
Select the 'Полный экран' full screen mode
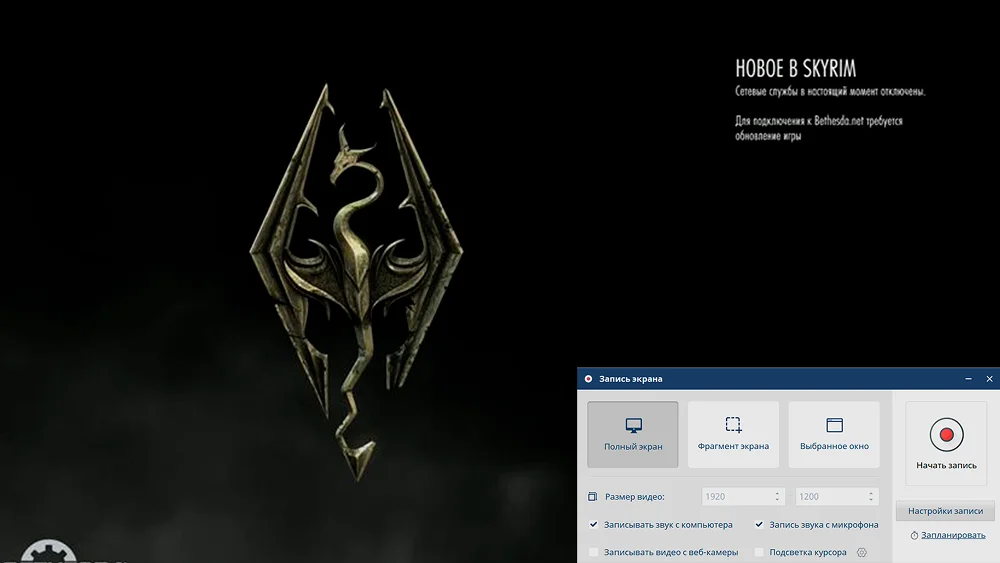point(632,434)
